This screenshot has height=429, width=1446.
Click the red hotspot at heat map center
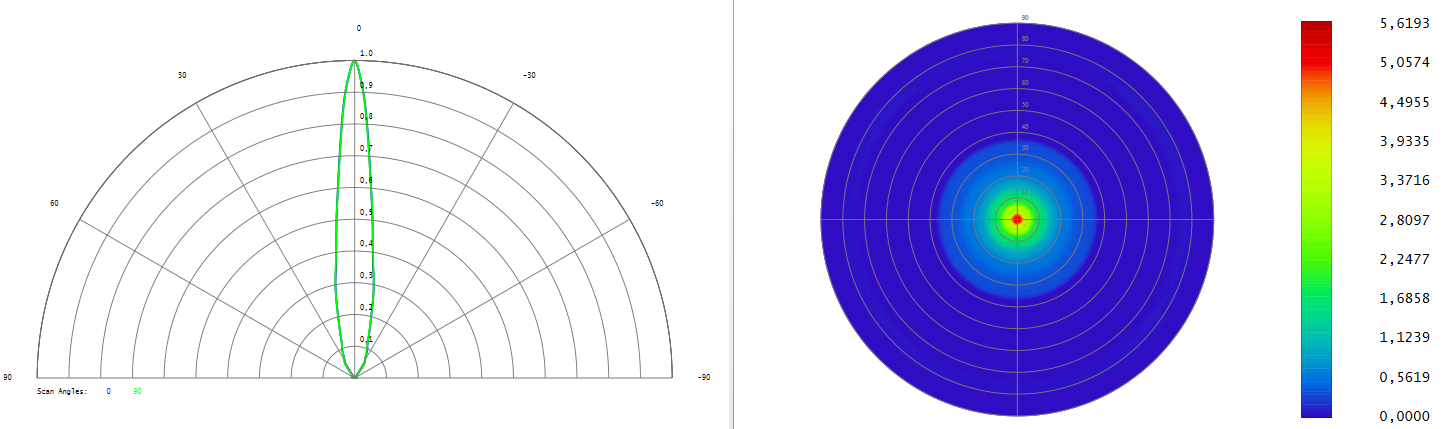(x=1018, y=219)
